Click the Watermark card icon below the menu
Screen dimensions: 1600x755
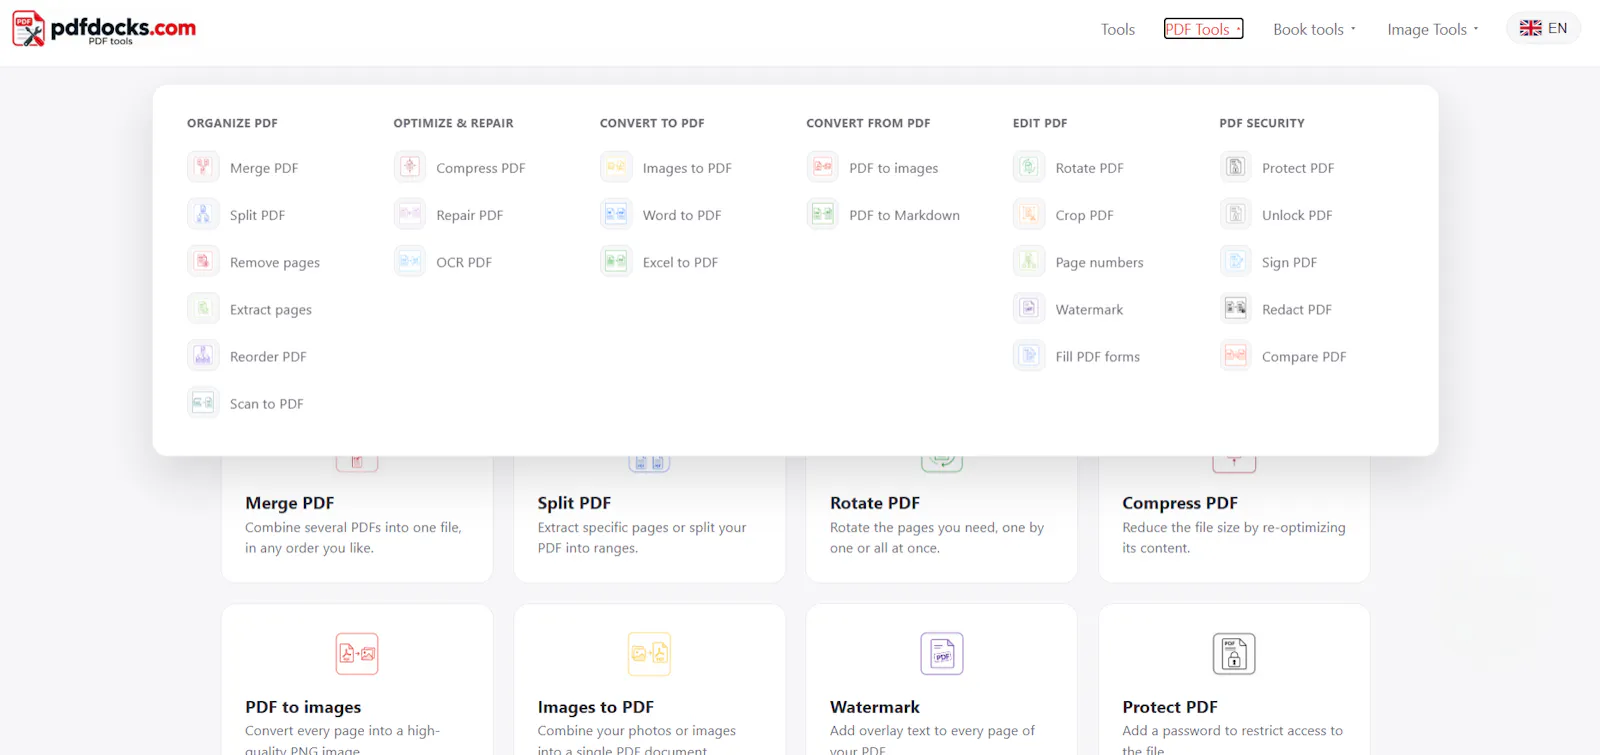(x=942, y=654)
